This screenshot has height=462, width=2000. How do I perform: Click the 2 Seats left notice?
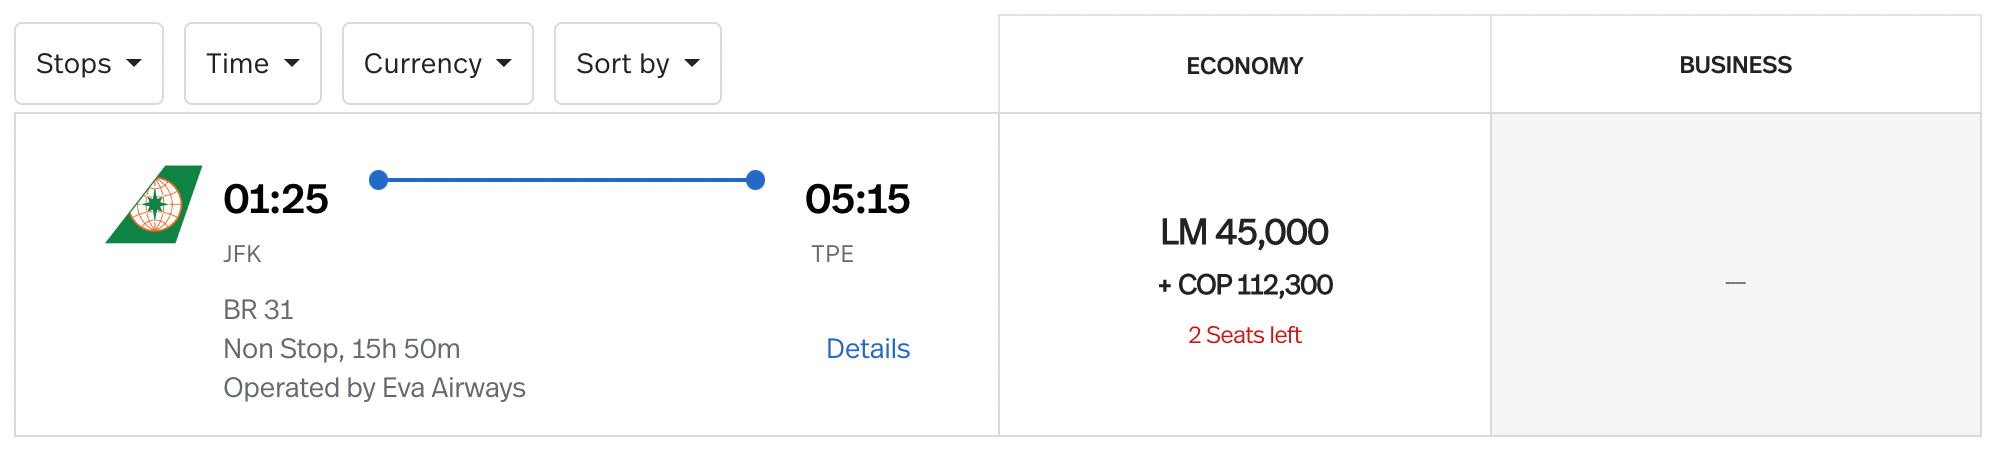(1245, 335)
